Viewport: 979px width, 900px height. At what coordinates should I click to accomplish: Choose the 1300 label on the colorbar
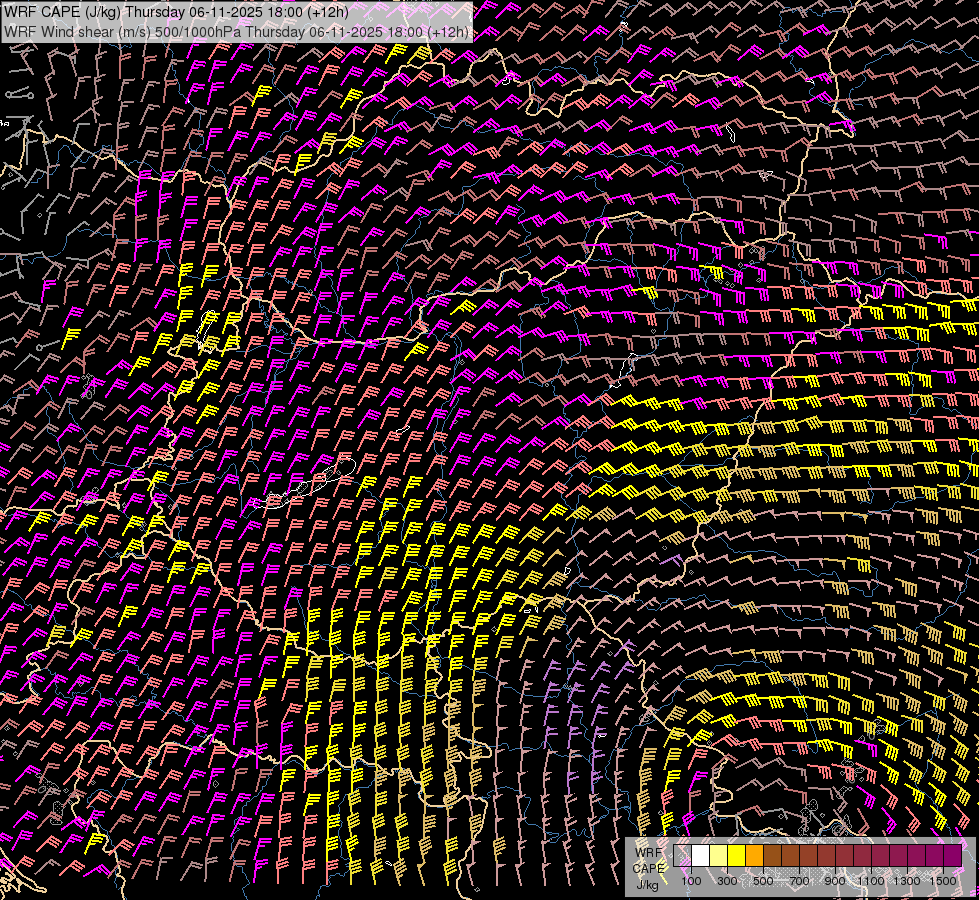point(907,881)
